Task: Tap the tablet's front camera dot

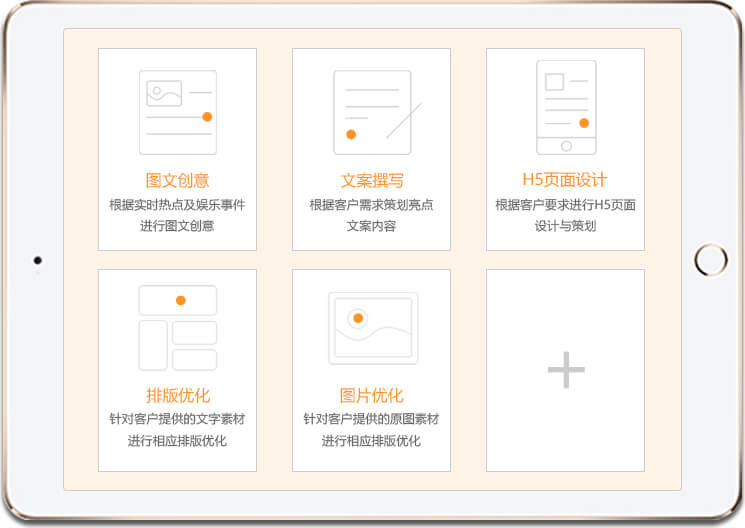Action: point(38,261)
